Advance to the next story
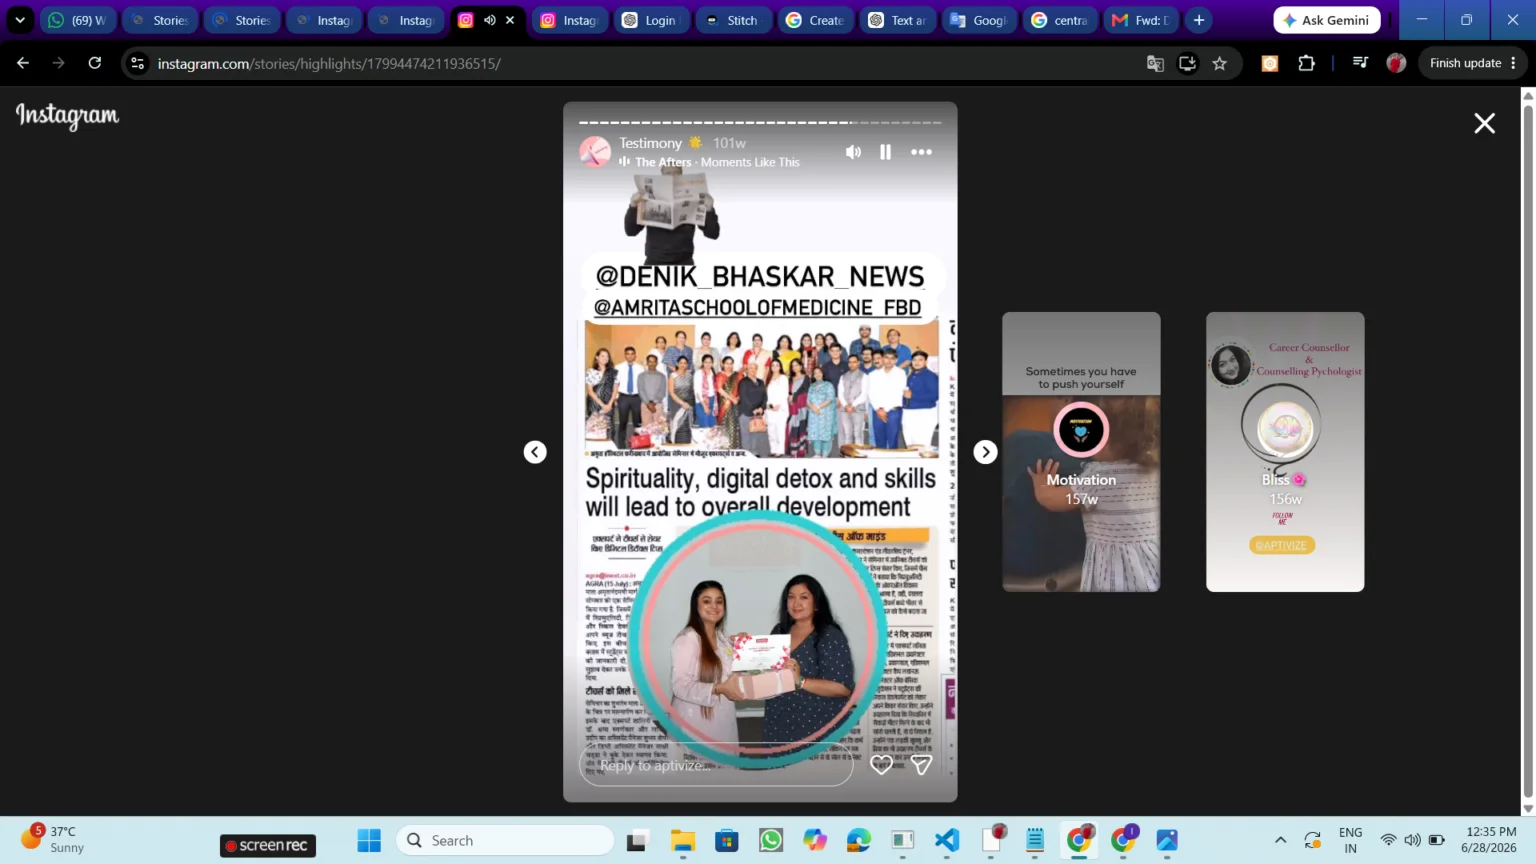Screen dimensions: 1536x864 tap(985, 452)
